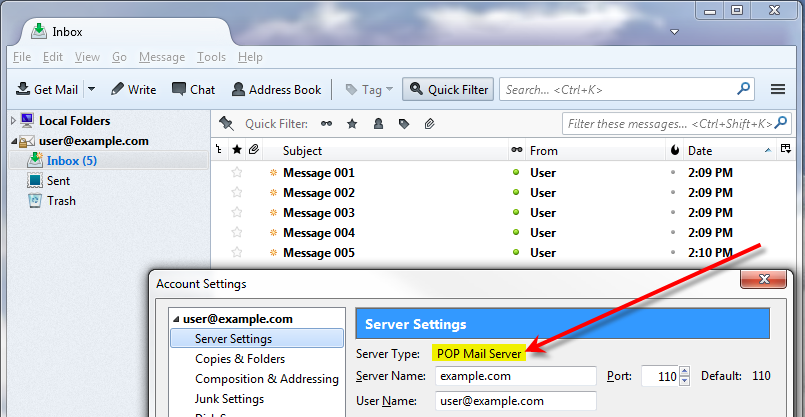
Task: Select Composition & Addressing settings
Action: (266, 379)
